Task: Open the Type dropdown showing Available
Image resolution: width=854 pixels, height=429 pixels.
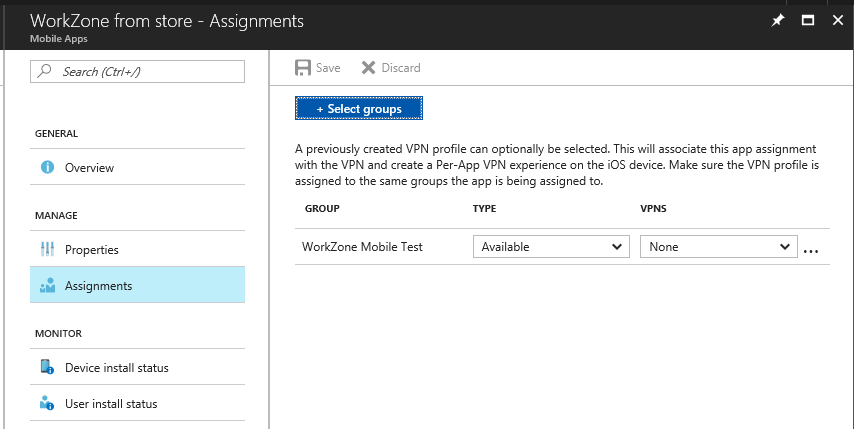Action: (551, 247)
